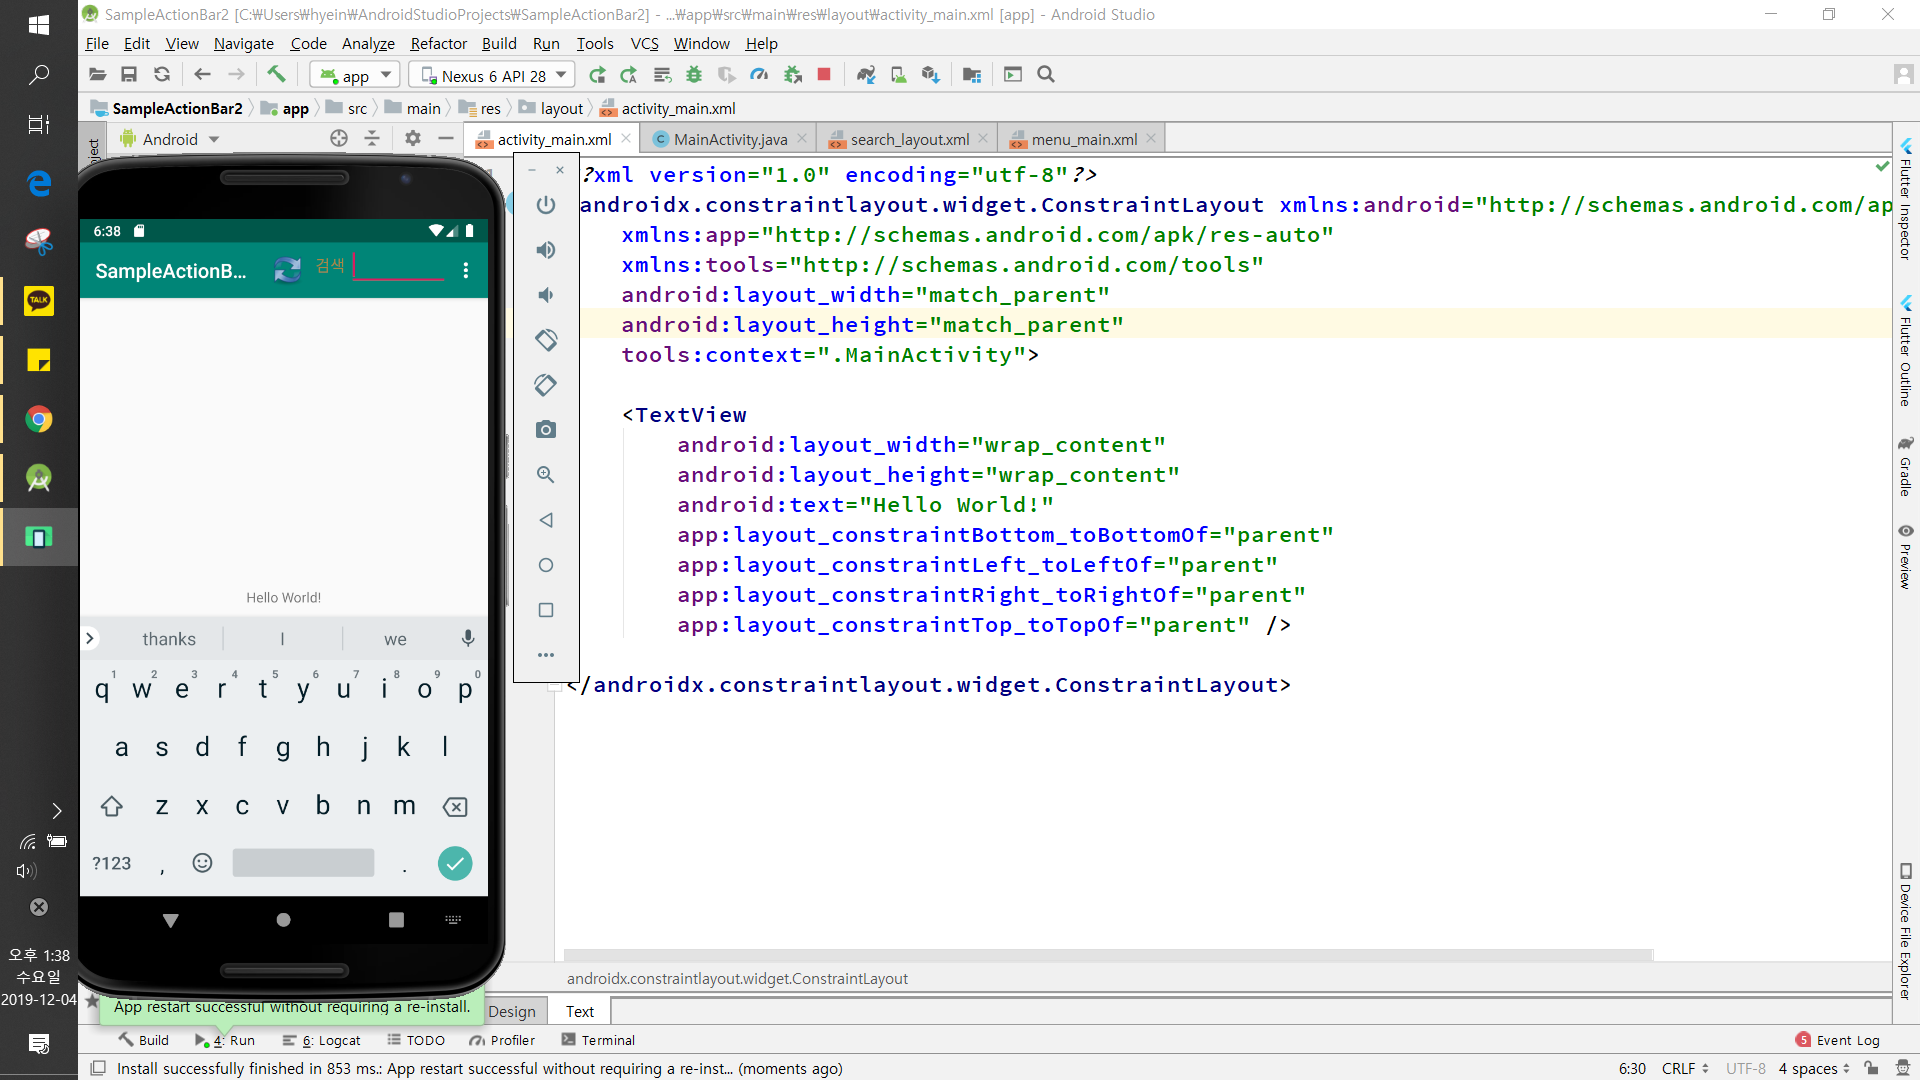Stop the running app

(824, 74)
